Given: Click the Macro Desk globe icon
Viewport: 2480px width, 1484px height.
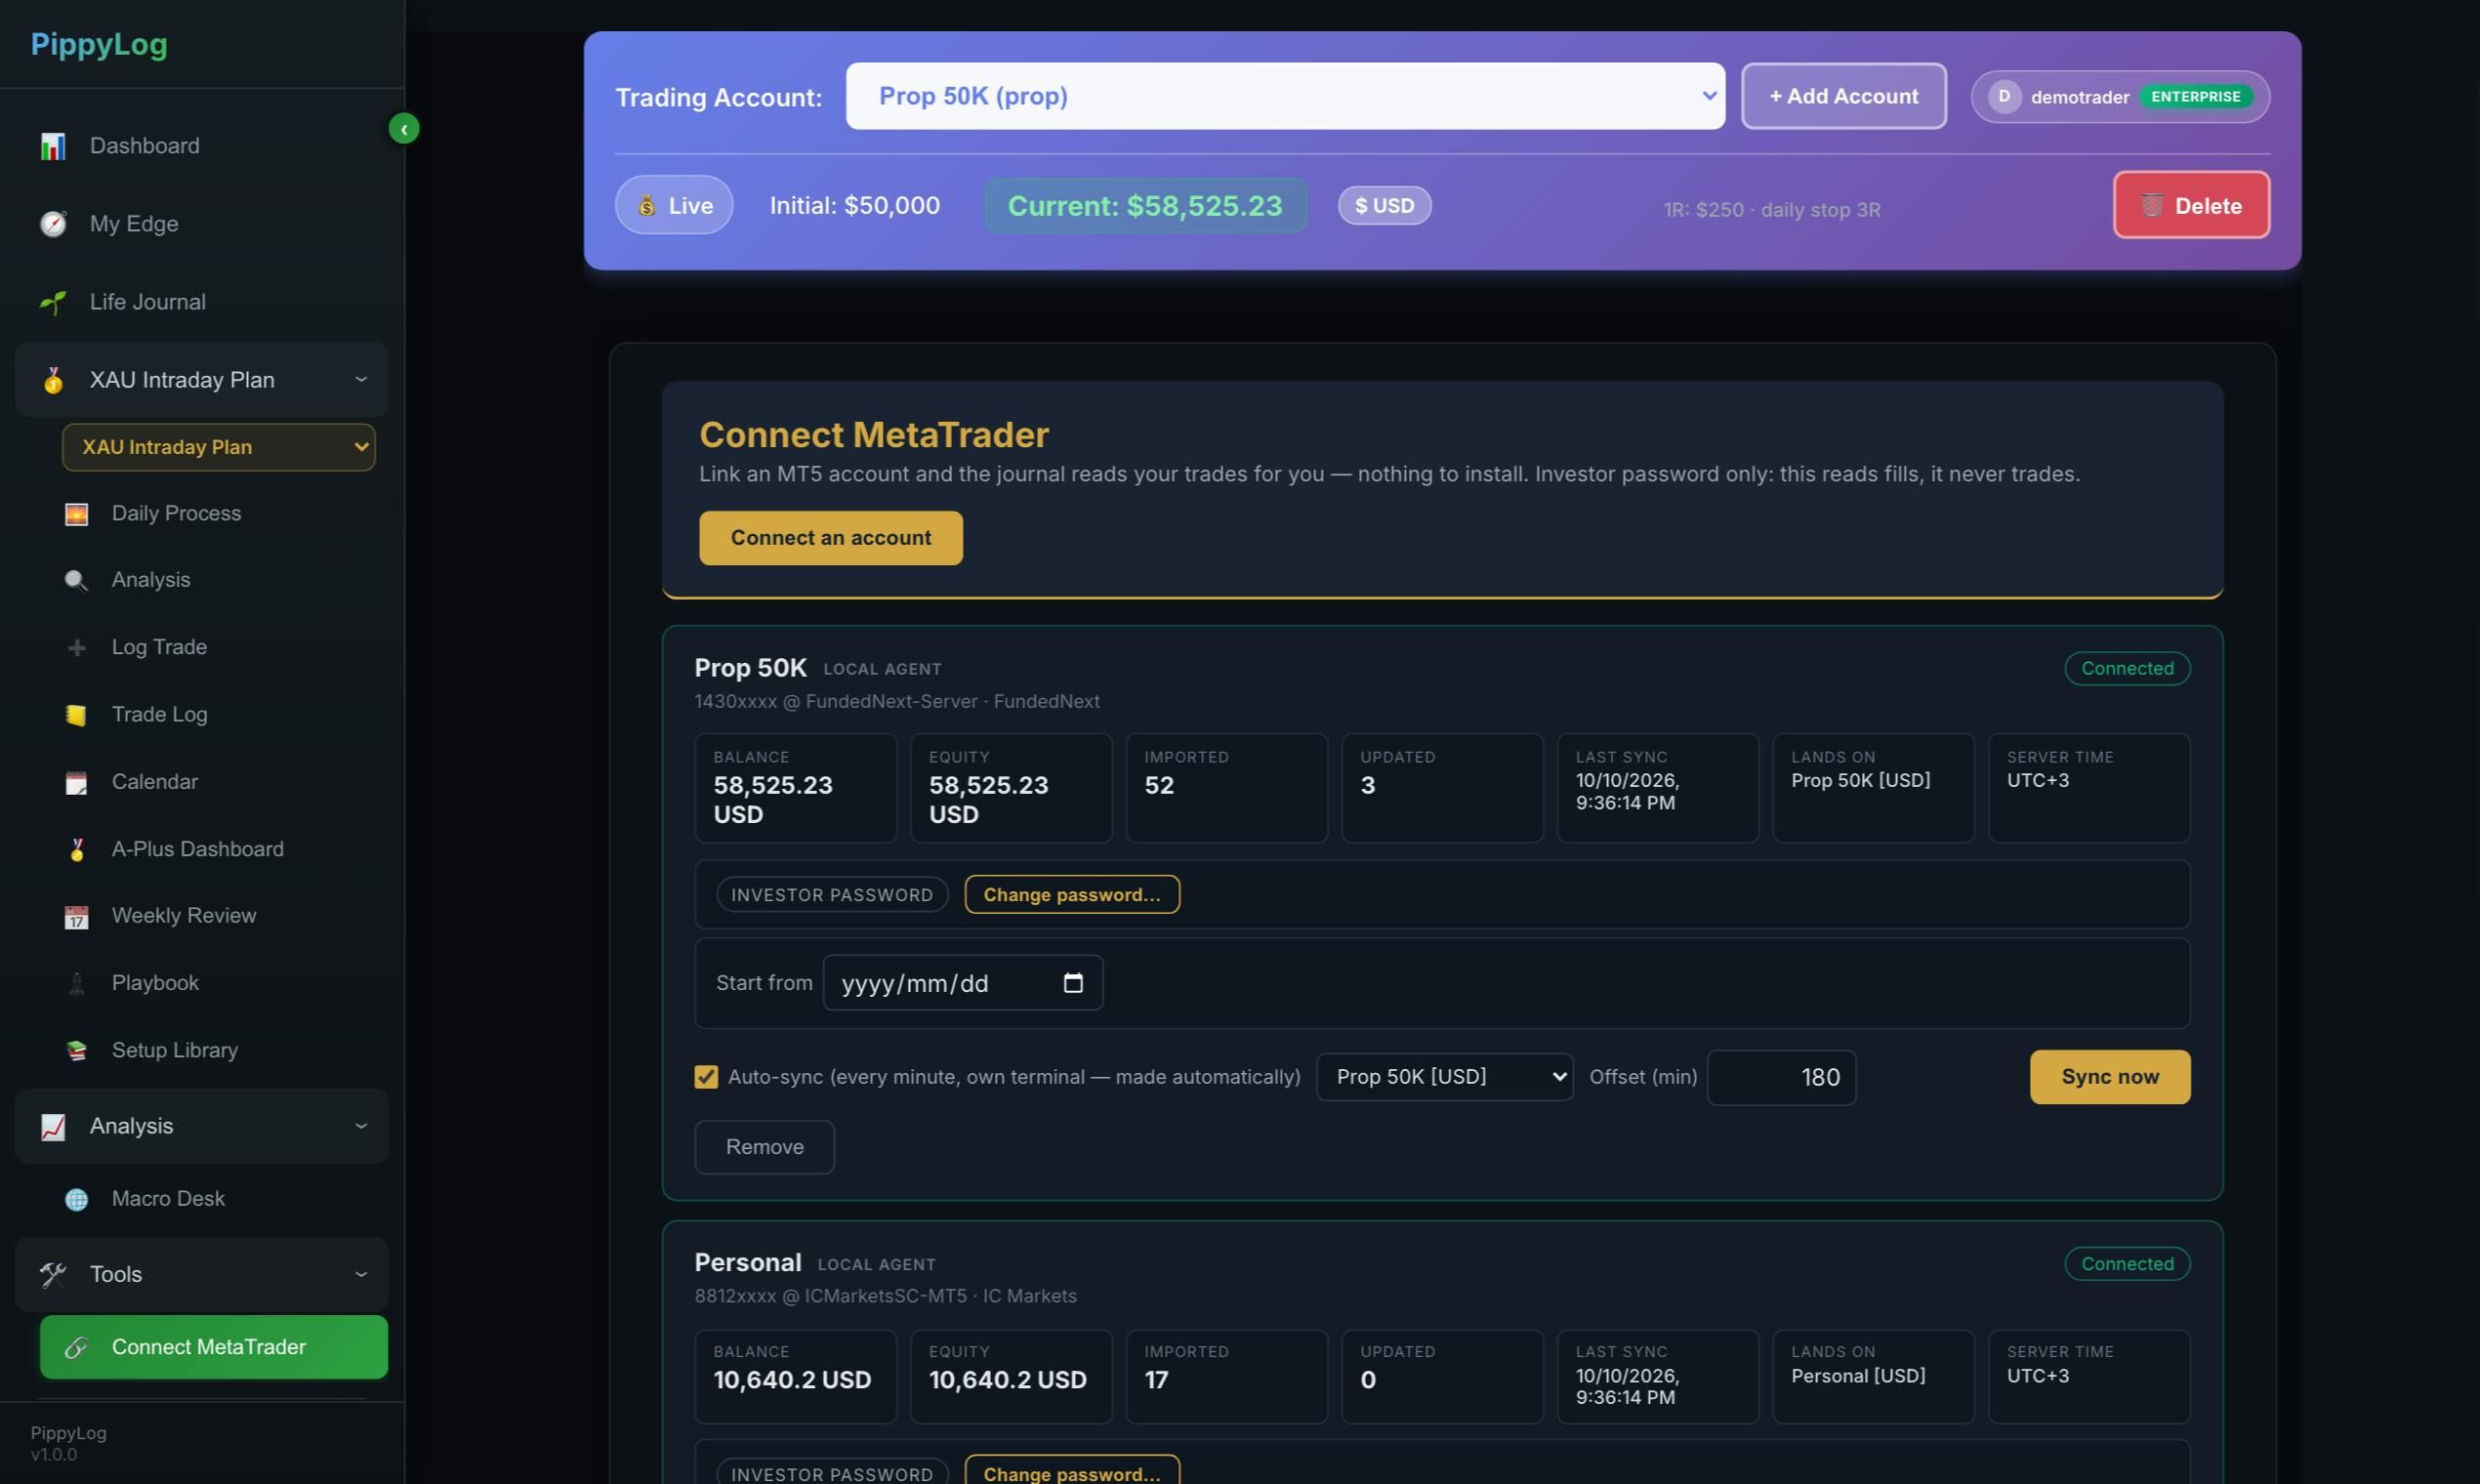Looking at the screenshot, I should pos(76,1199).
